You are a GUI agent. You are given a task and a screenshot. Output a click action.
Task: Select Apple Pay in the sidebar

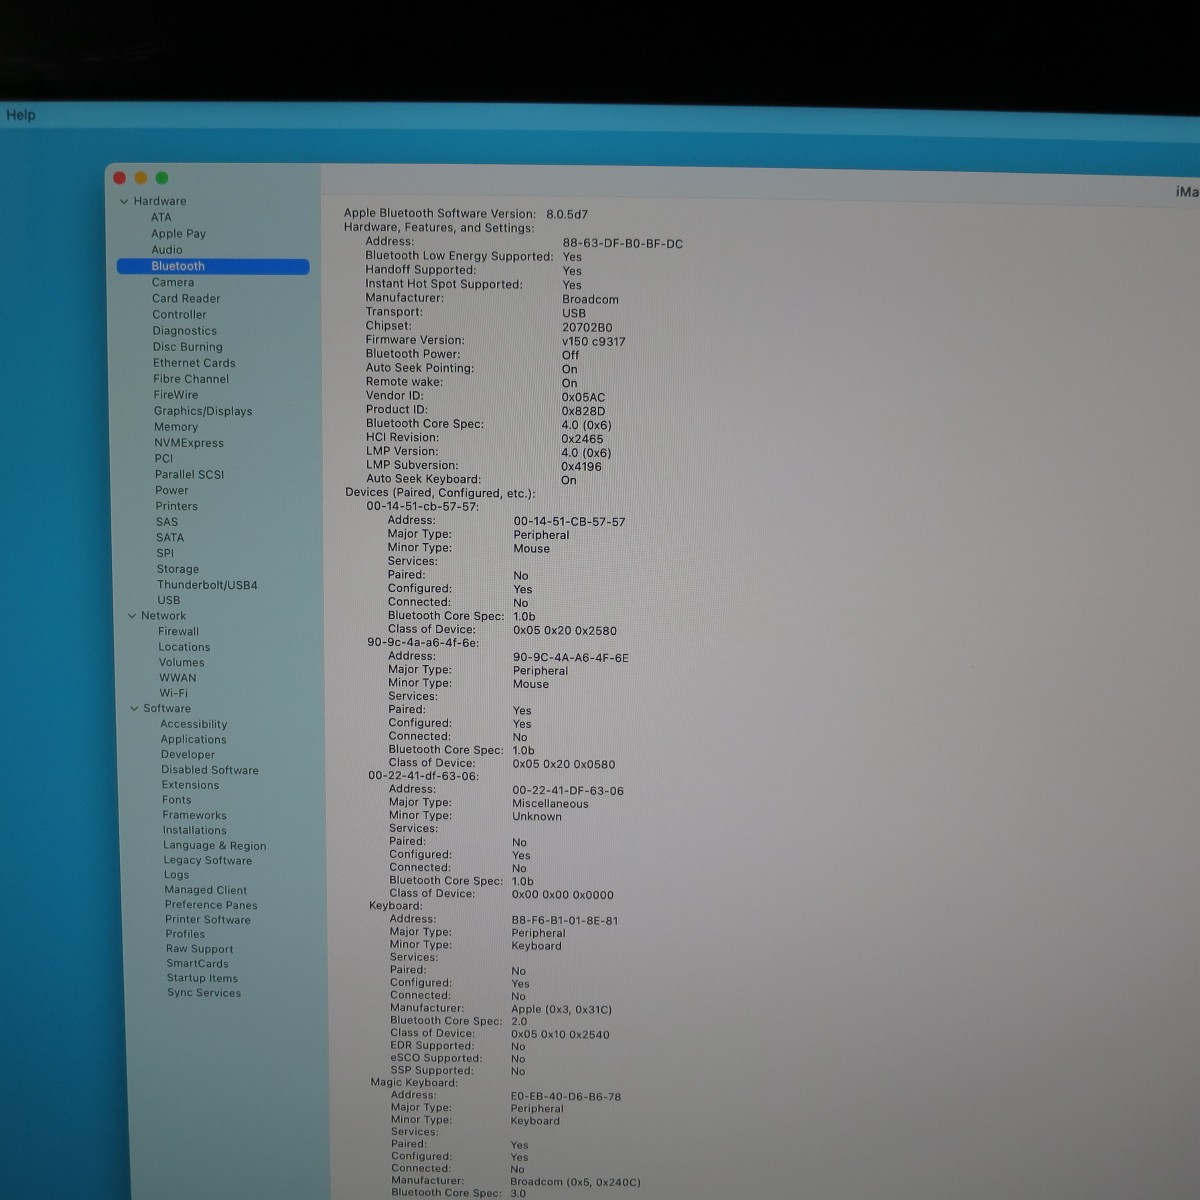click(x=178, y=233)
